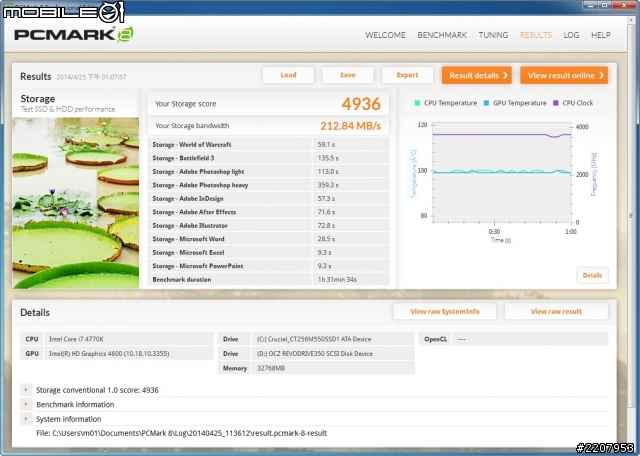Expand Storage conventional 1.0 score section

(x=26, y=390)
